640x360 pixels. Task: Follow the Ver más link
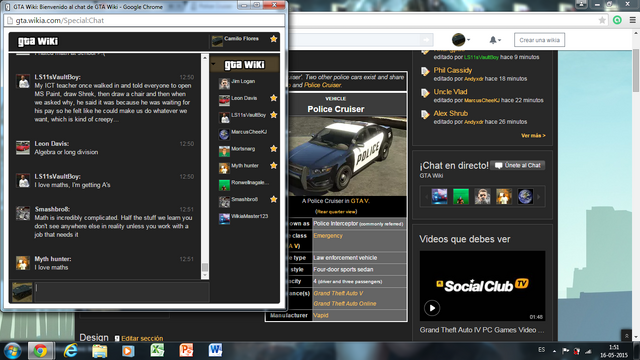[x=533, y=136]
